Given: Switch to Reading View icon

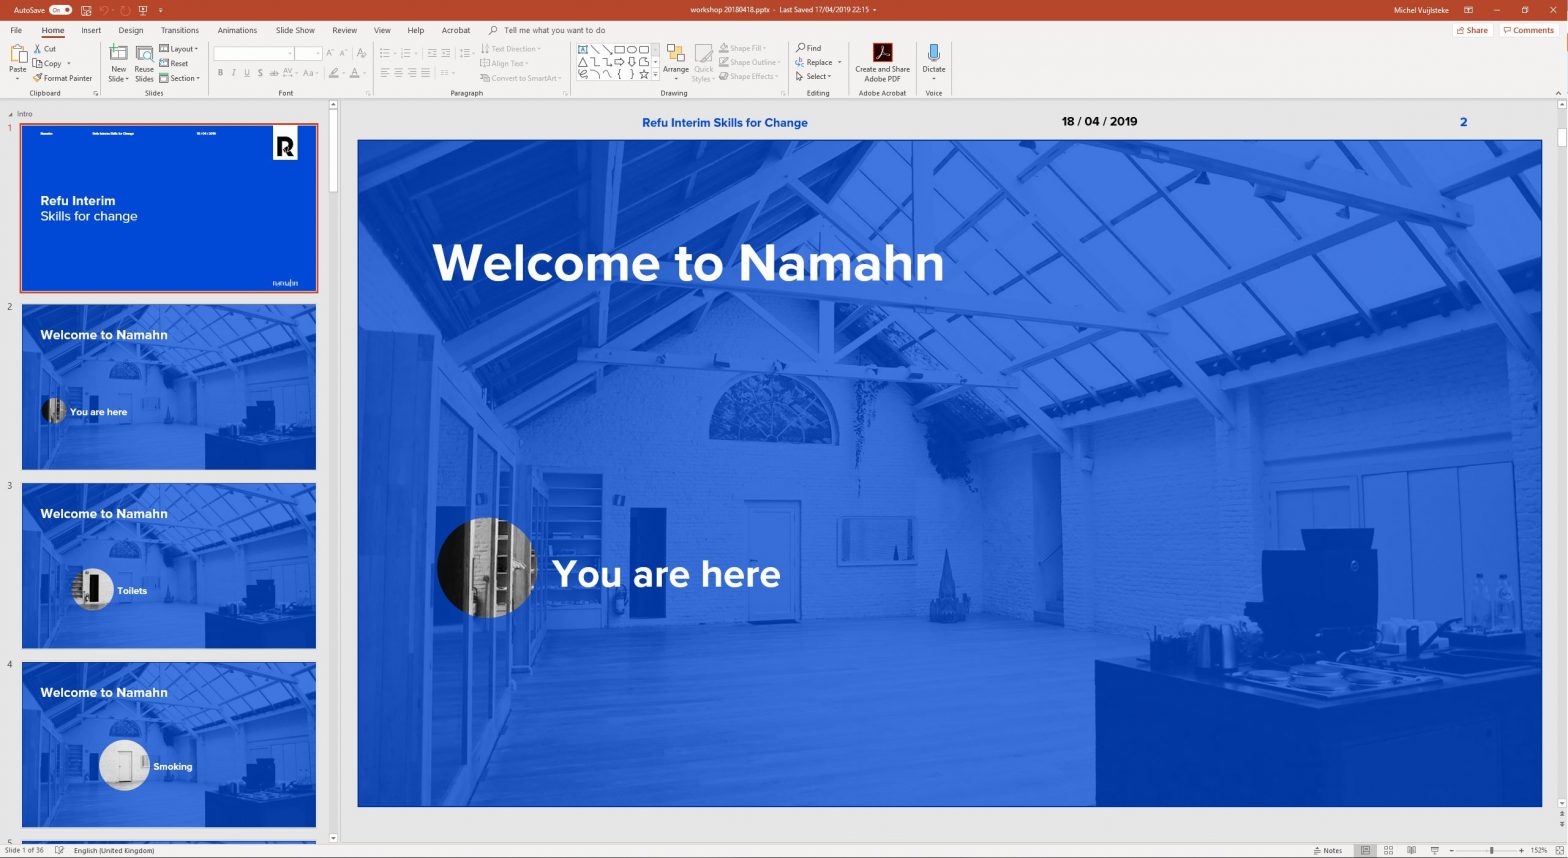Looking at the screenshot, I should (1411, 850).
